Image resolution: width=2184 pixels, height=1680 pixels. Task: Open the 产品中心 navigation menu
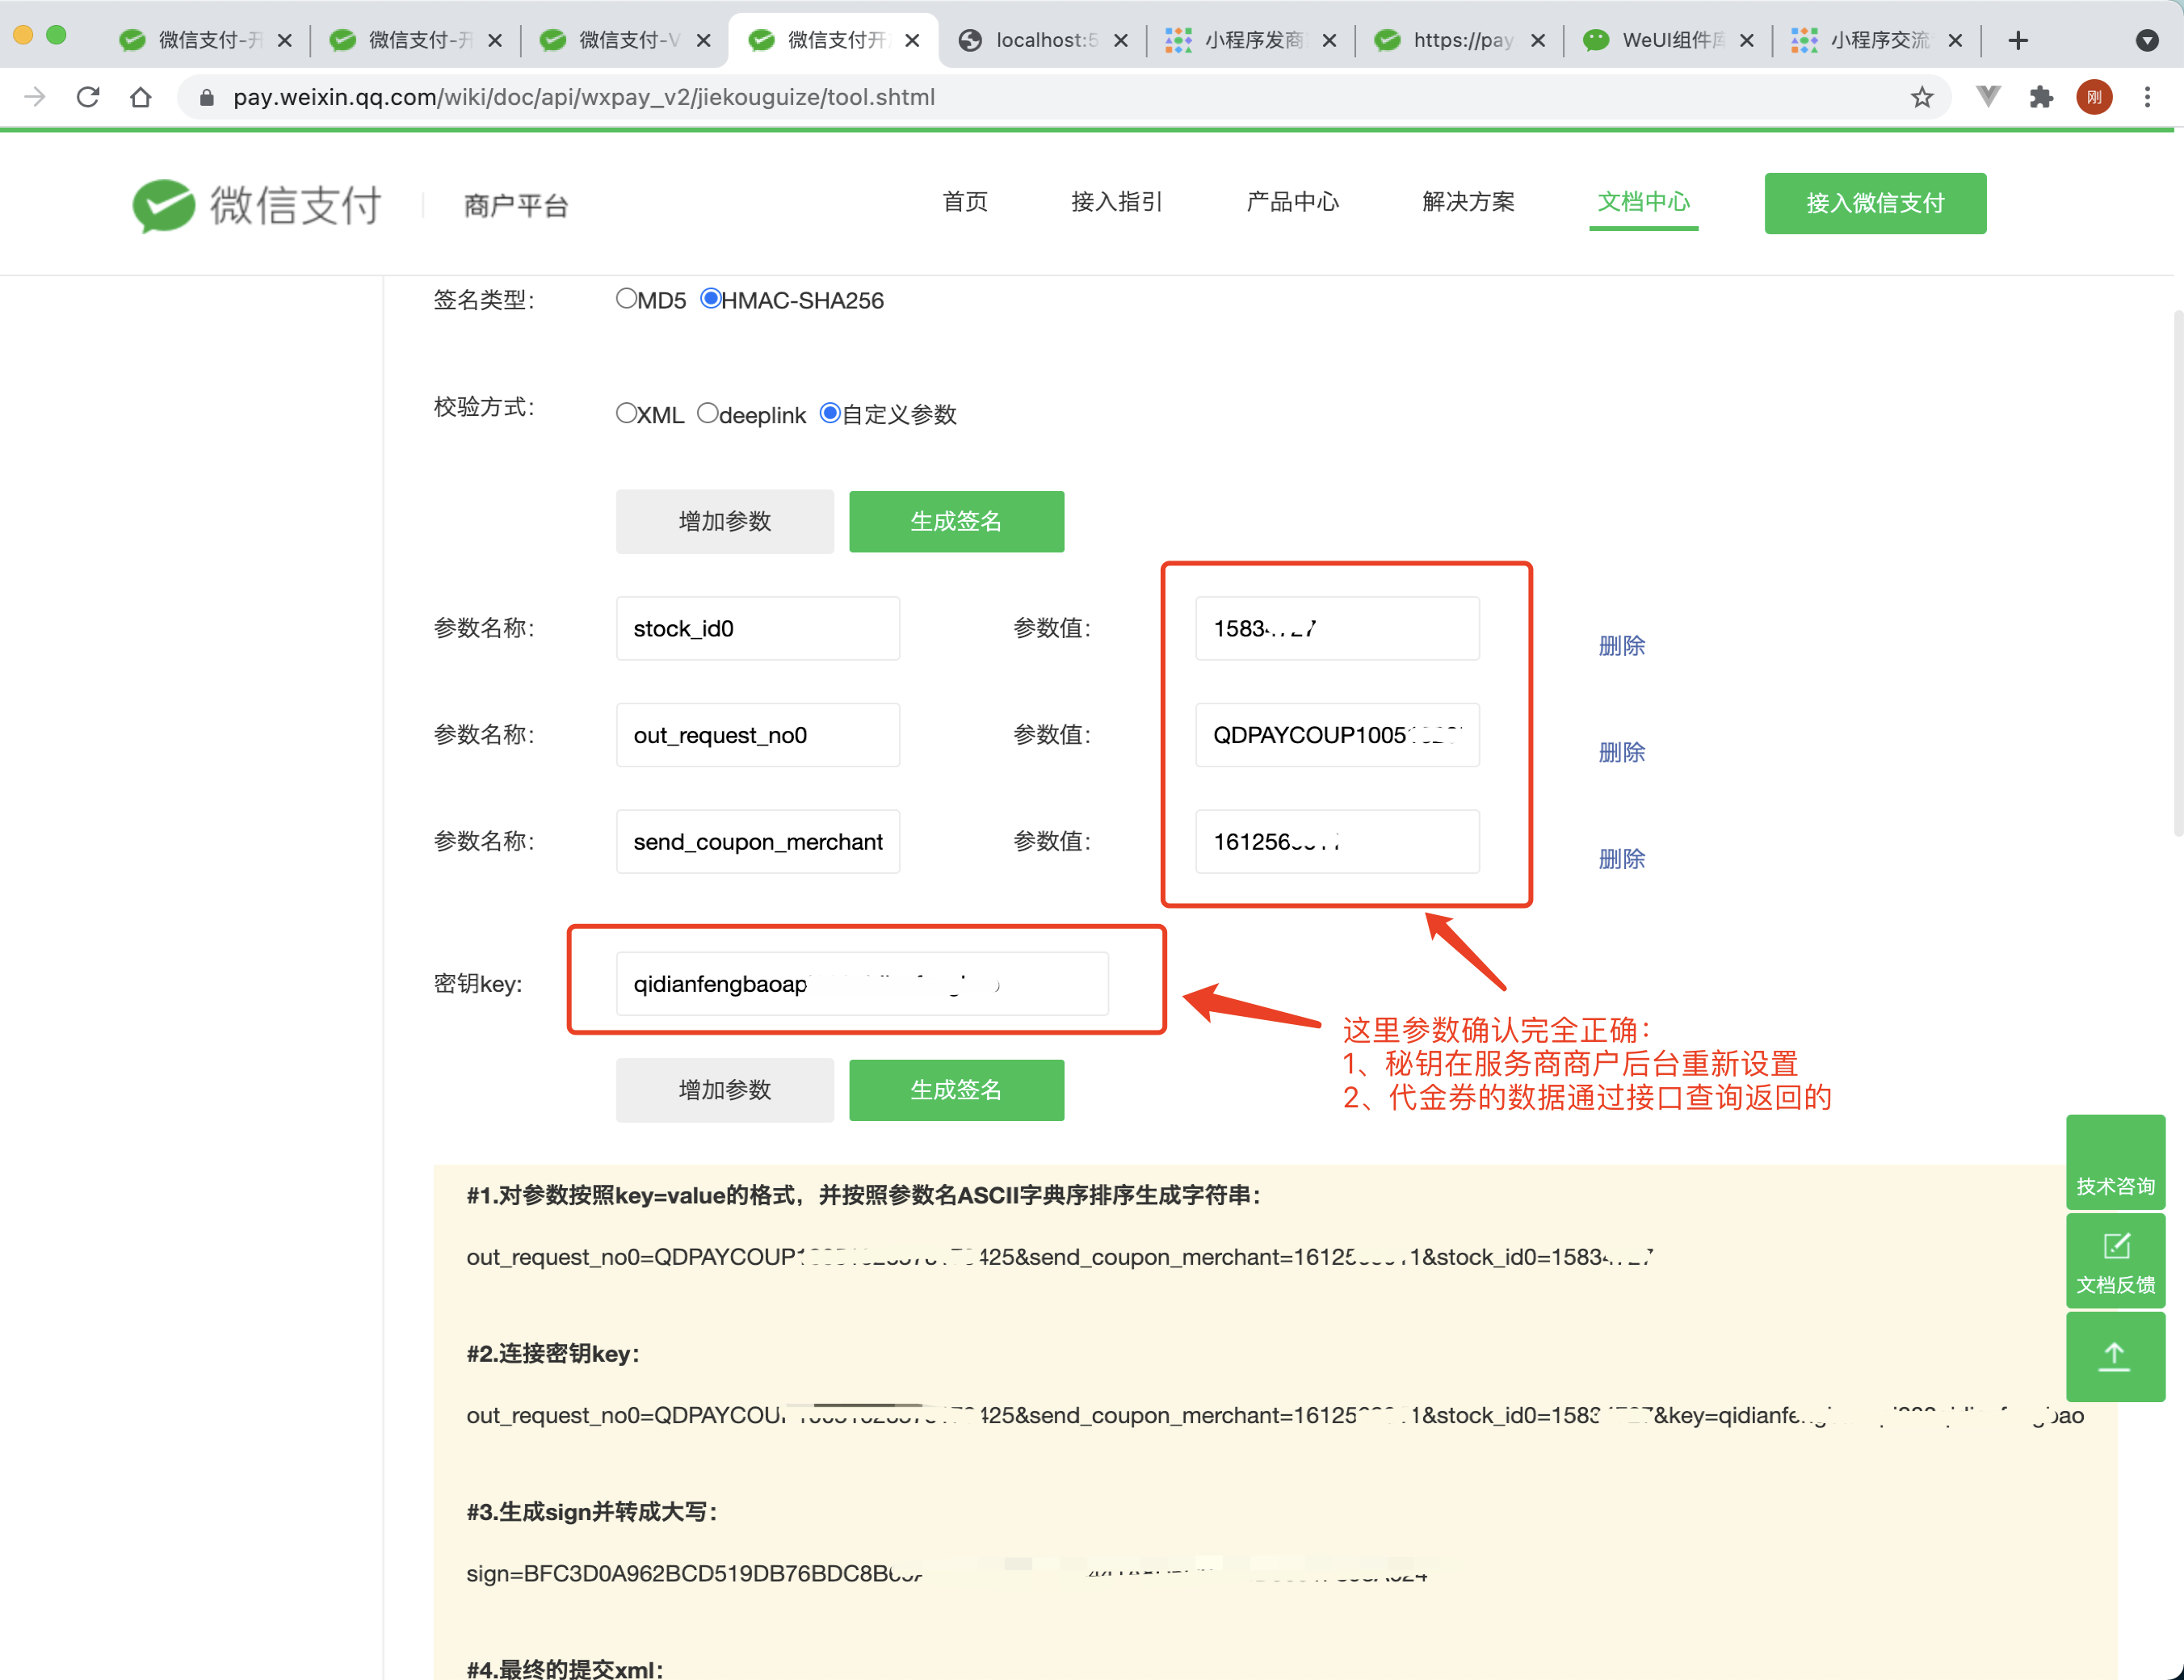click(x=1291, y=202)
